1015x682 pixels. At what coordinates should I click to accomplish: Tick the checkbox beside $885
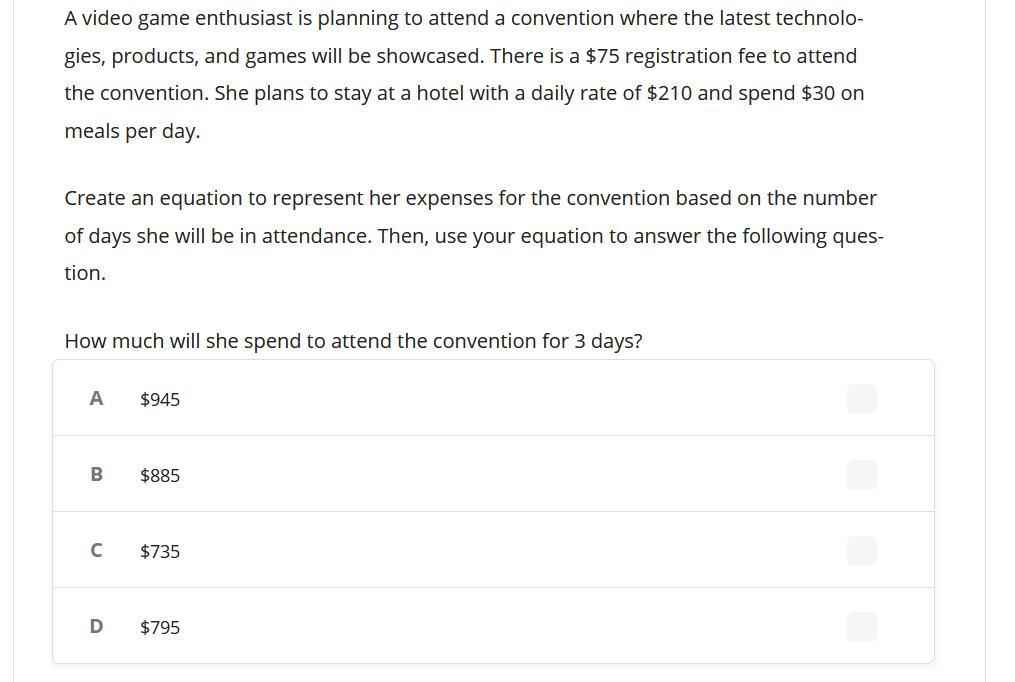click(x=861, y=475)
